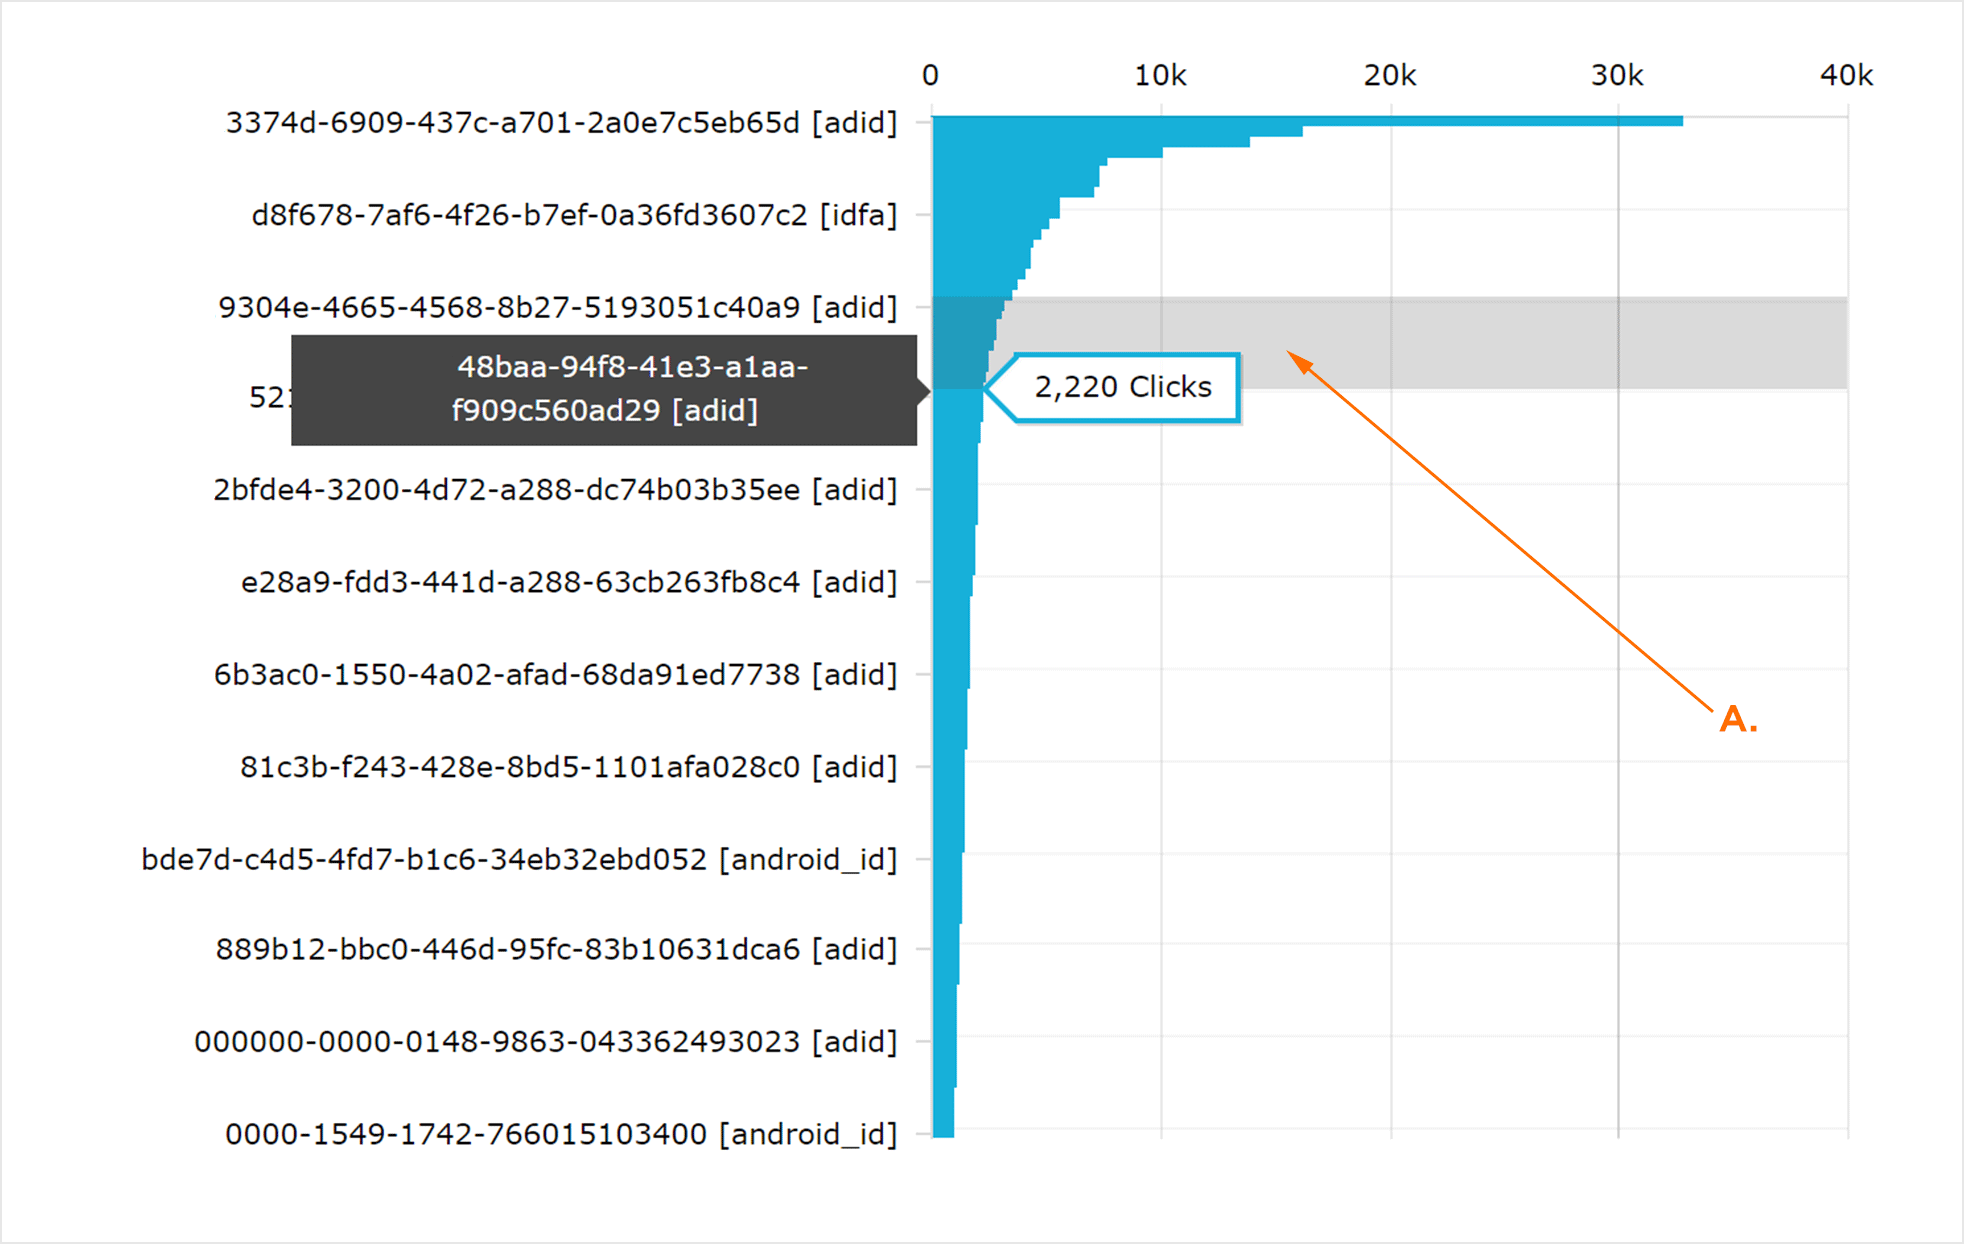The height and width of the screenshot is (1244, 1964).
Task: Click the 9304e-4665-4568-8b27-5193051c40a9 [adid] label
Action: [557, 307]
